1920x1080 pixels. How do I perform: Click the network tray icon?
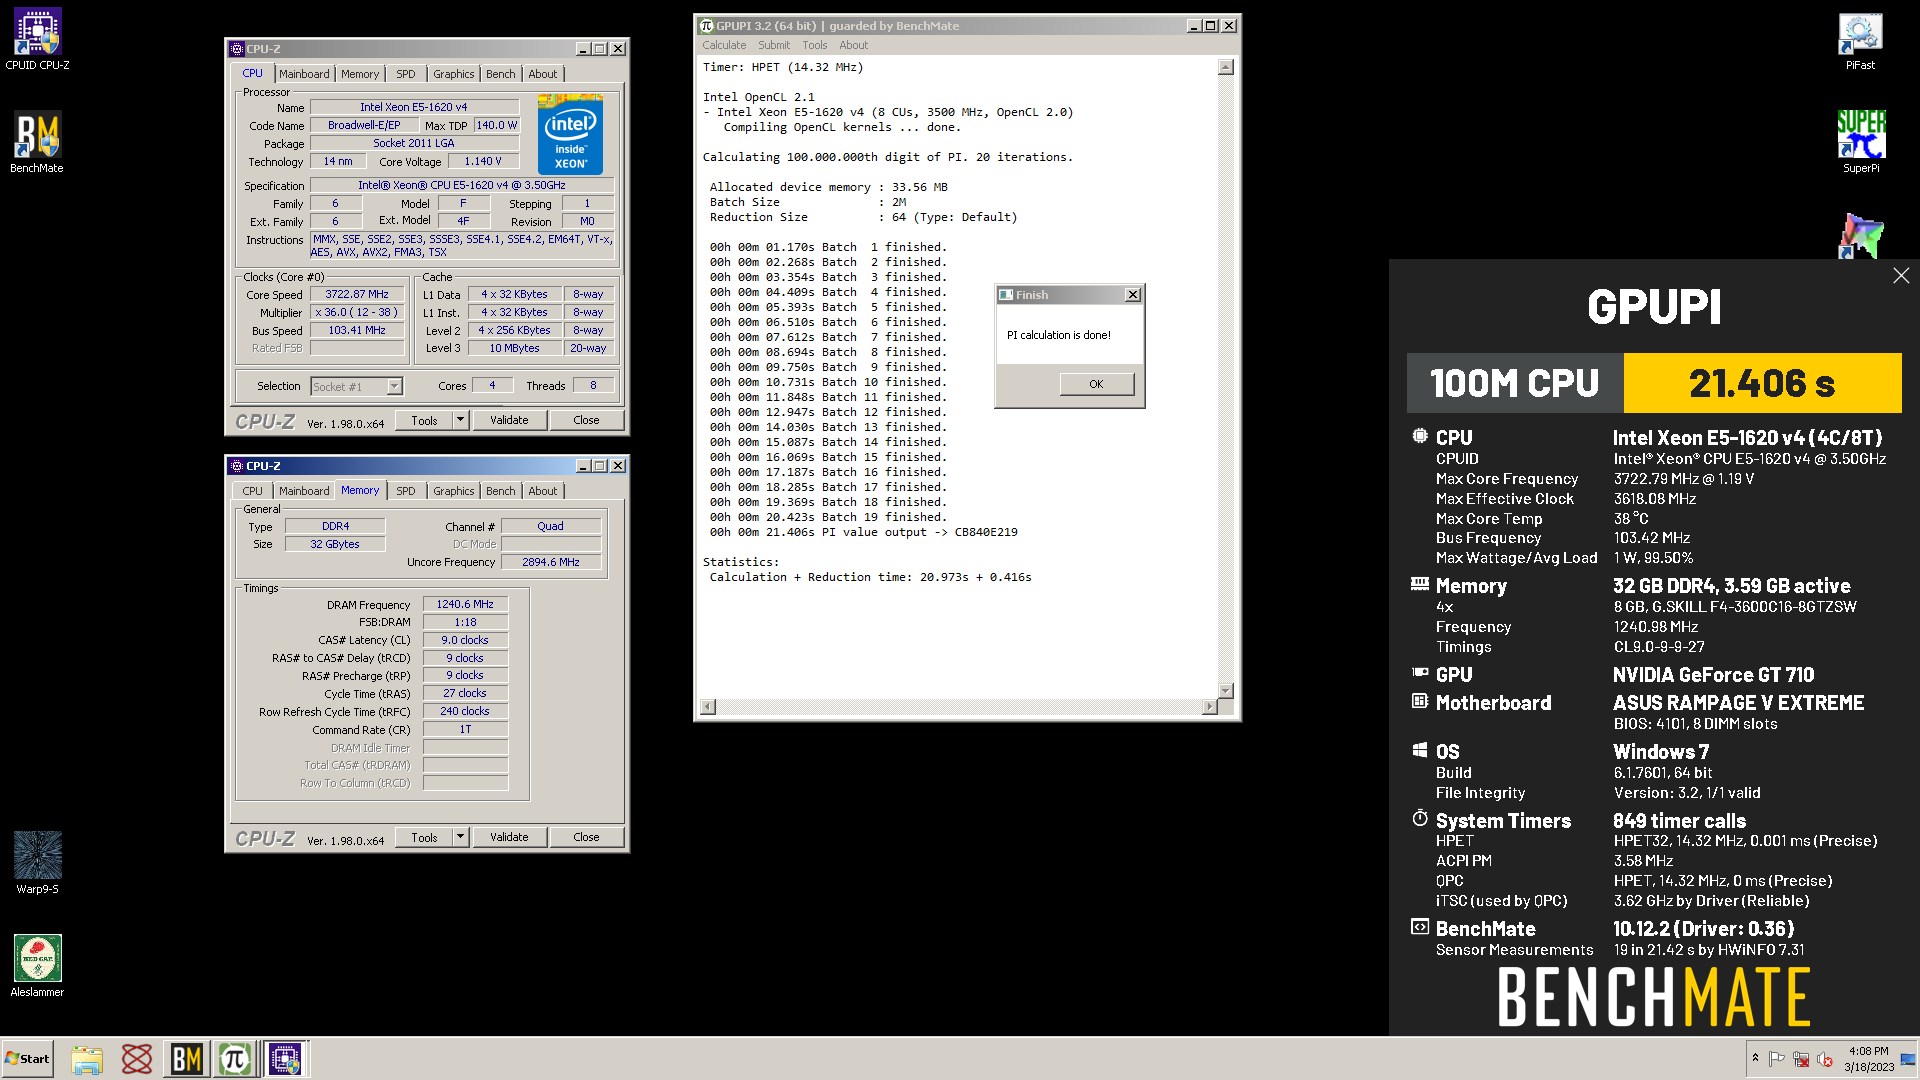(1801, 1059)
